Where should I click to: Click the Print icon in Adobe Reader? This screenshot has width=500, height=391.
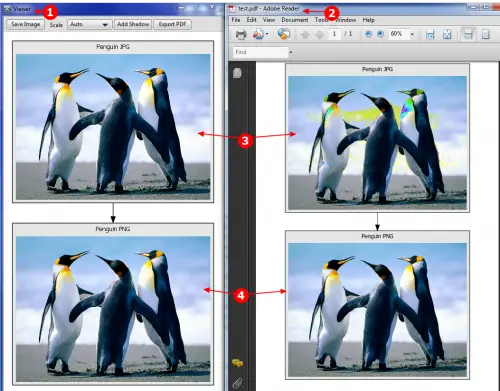(241, 34)
